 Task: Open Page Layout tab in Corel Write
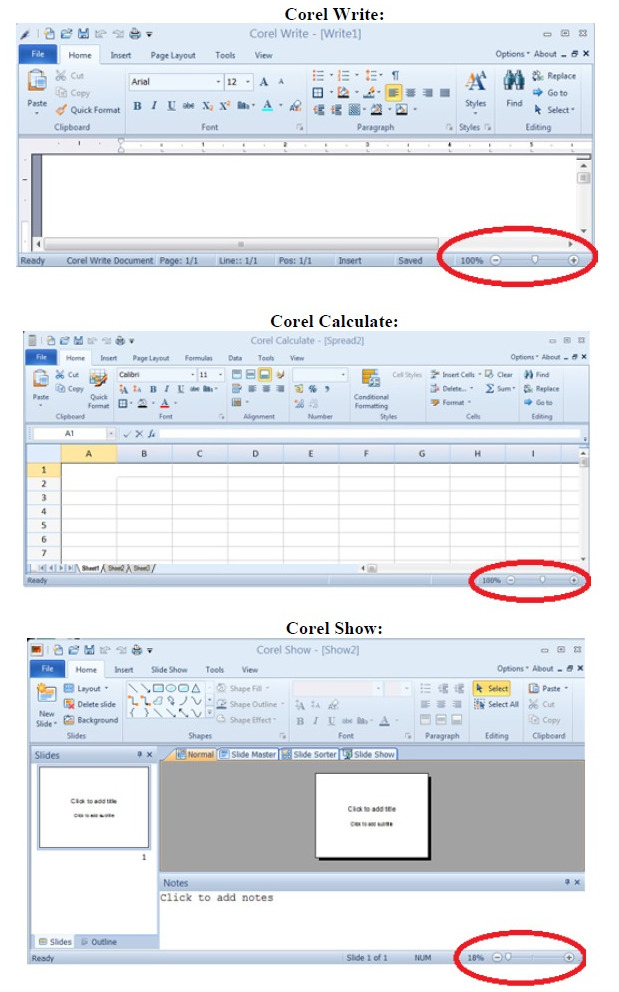(173, 56)
